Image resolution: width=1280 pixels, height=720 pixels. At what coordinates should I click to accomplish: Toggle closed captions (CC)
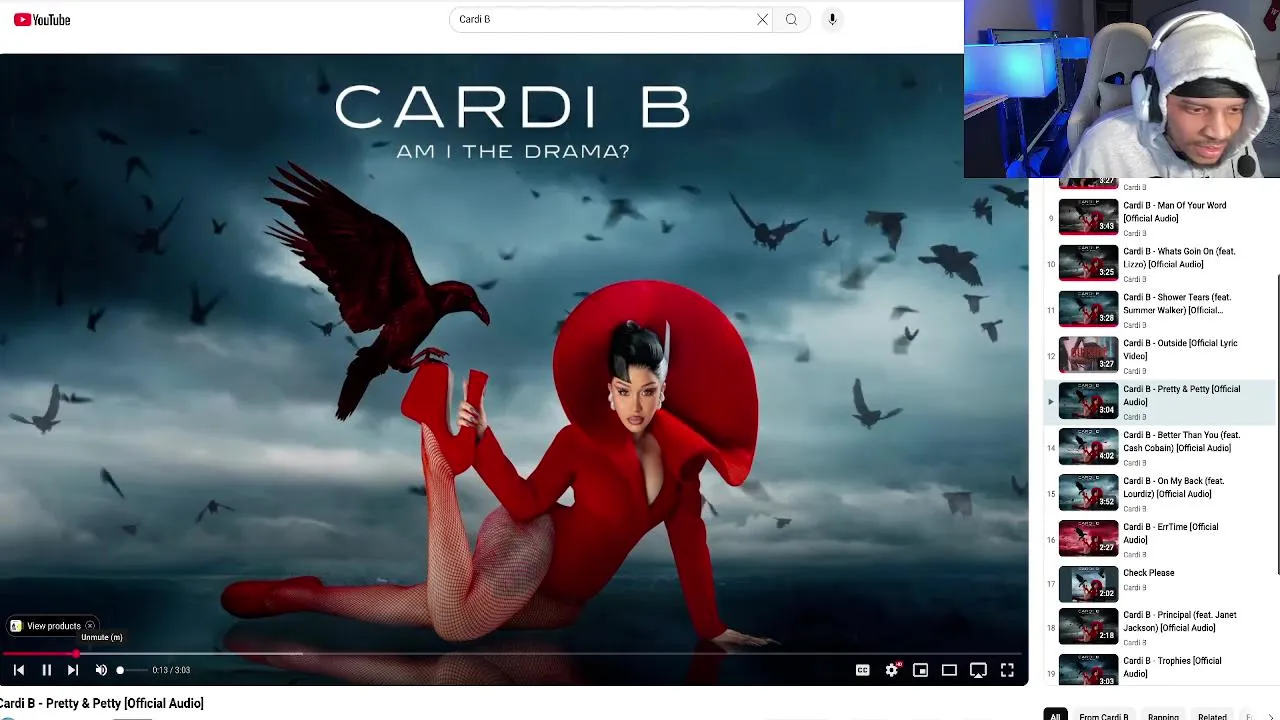pyautogui.click(x=862, y=670)
